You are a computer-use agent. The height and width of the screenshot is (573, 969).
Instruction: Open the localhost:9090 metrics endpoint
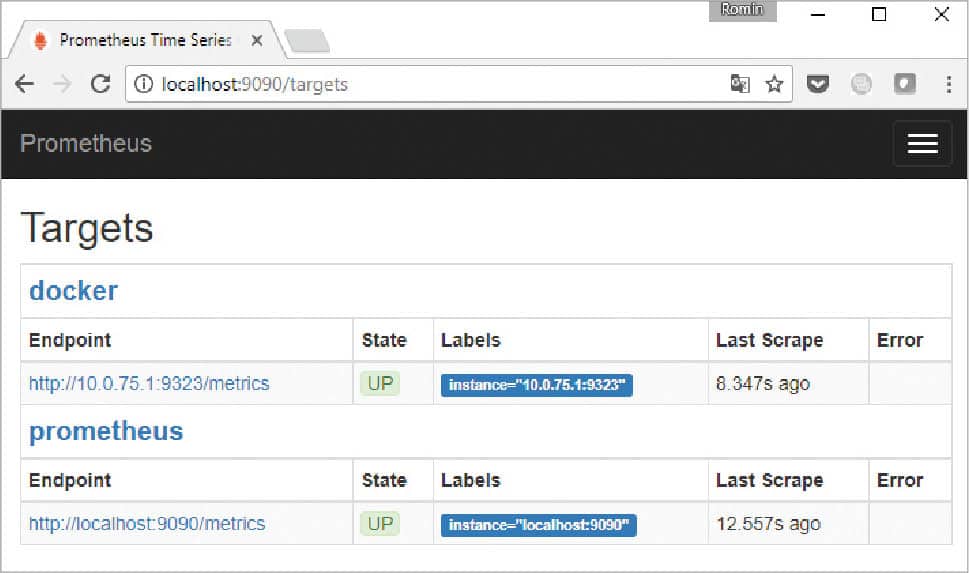tap(147, 523)
